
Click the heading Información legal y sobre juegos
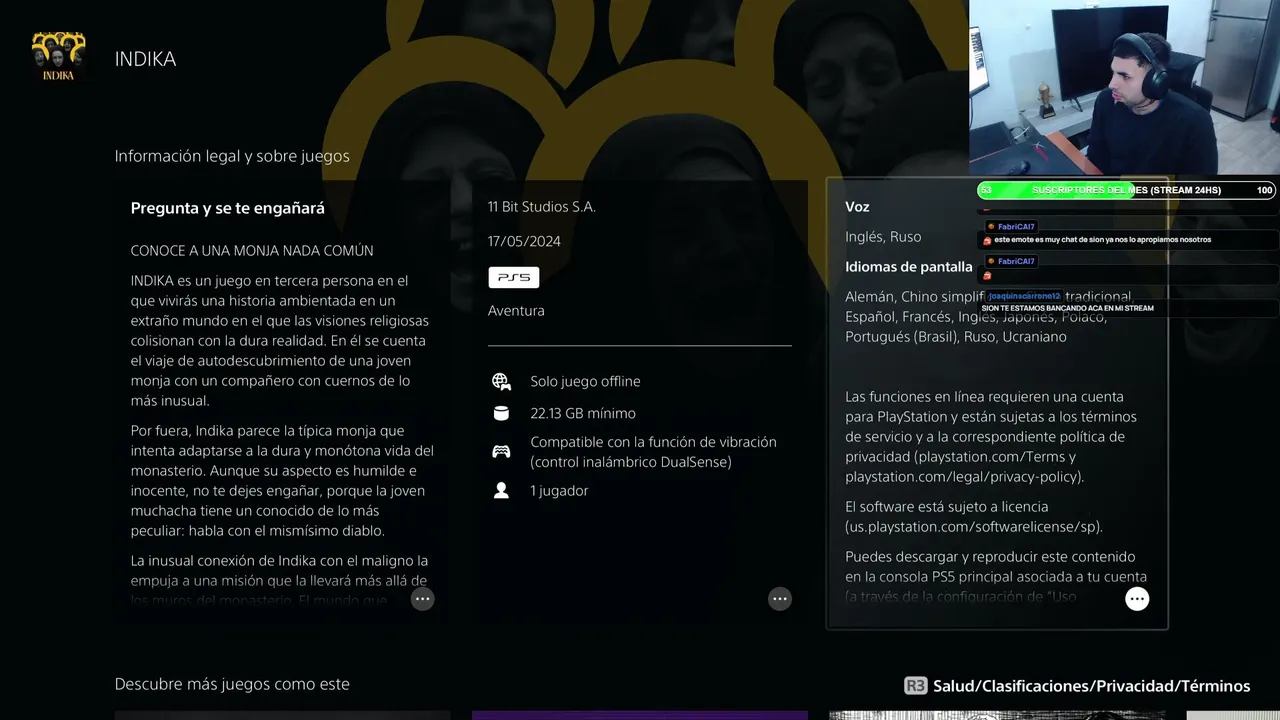point(232,156)
